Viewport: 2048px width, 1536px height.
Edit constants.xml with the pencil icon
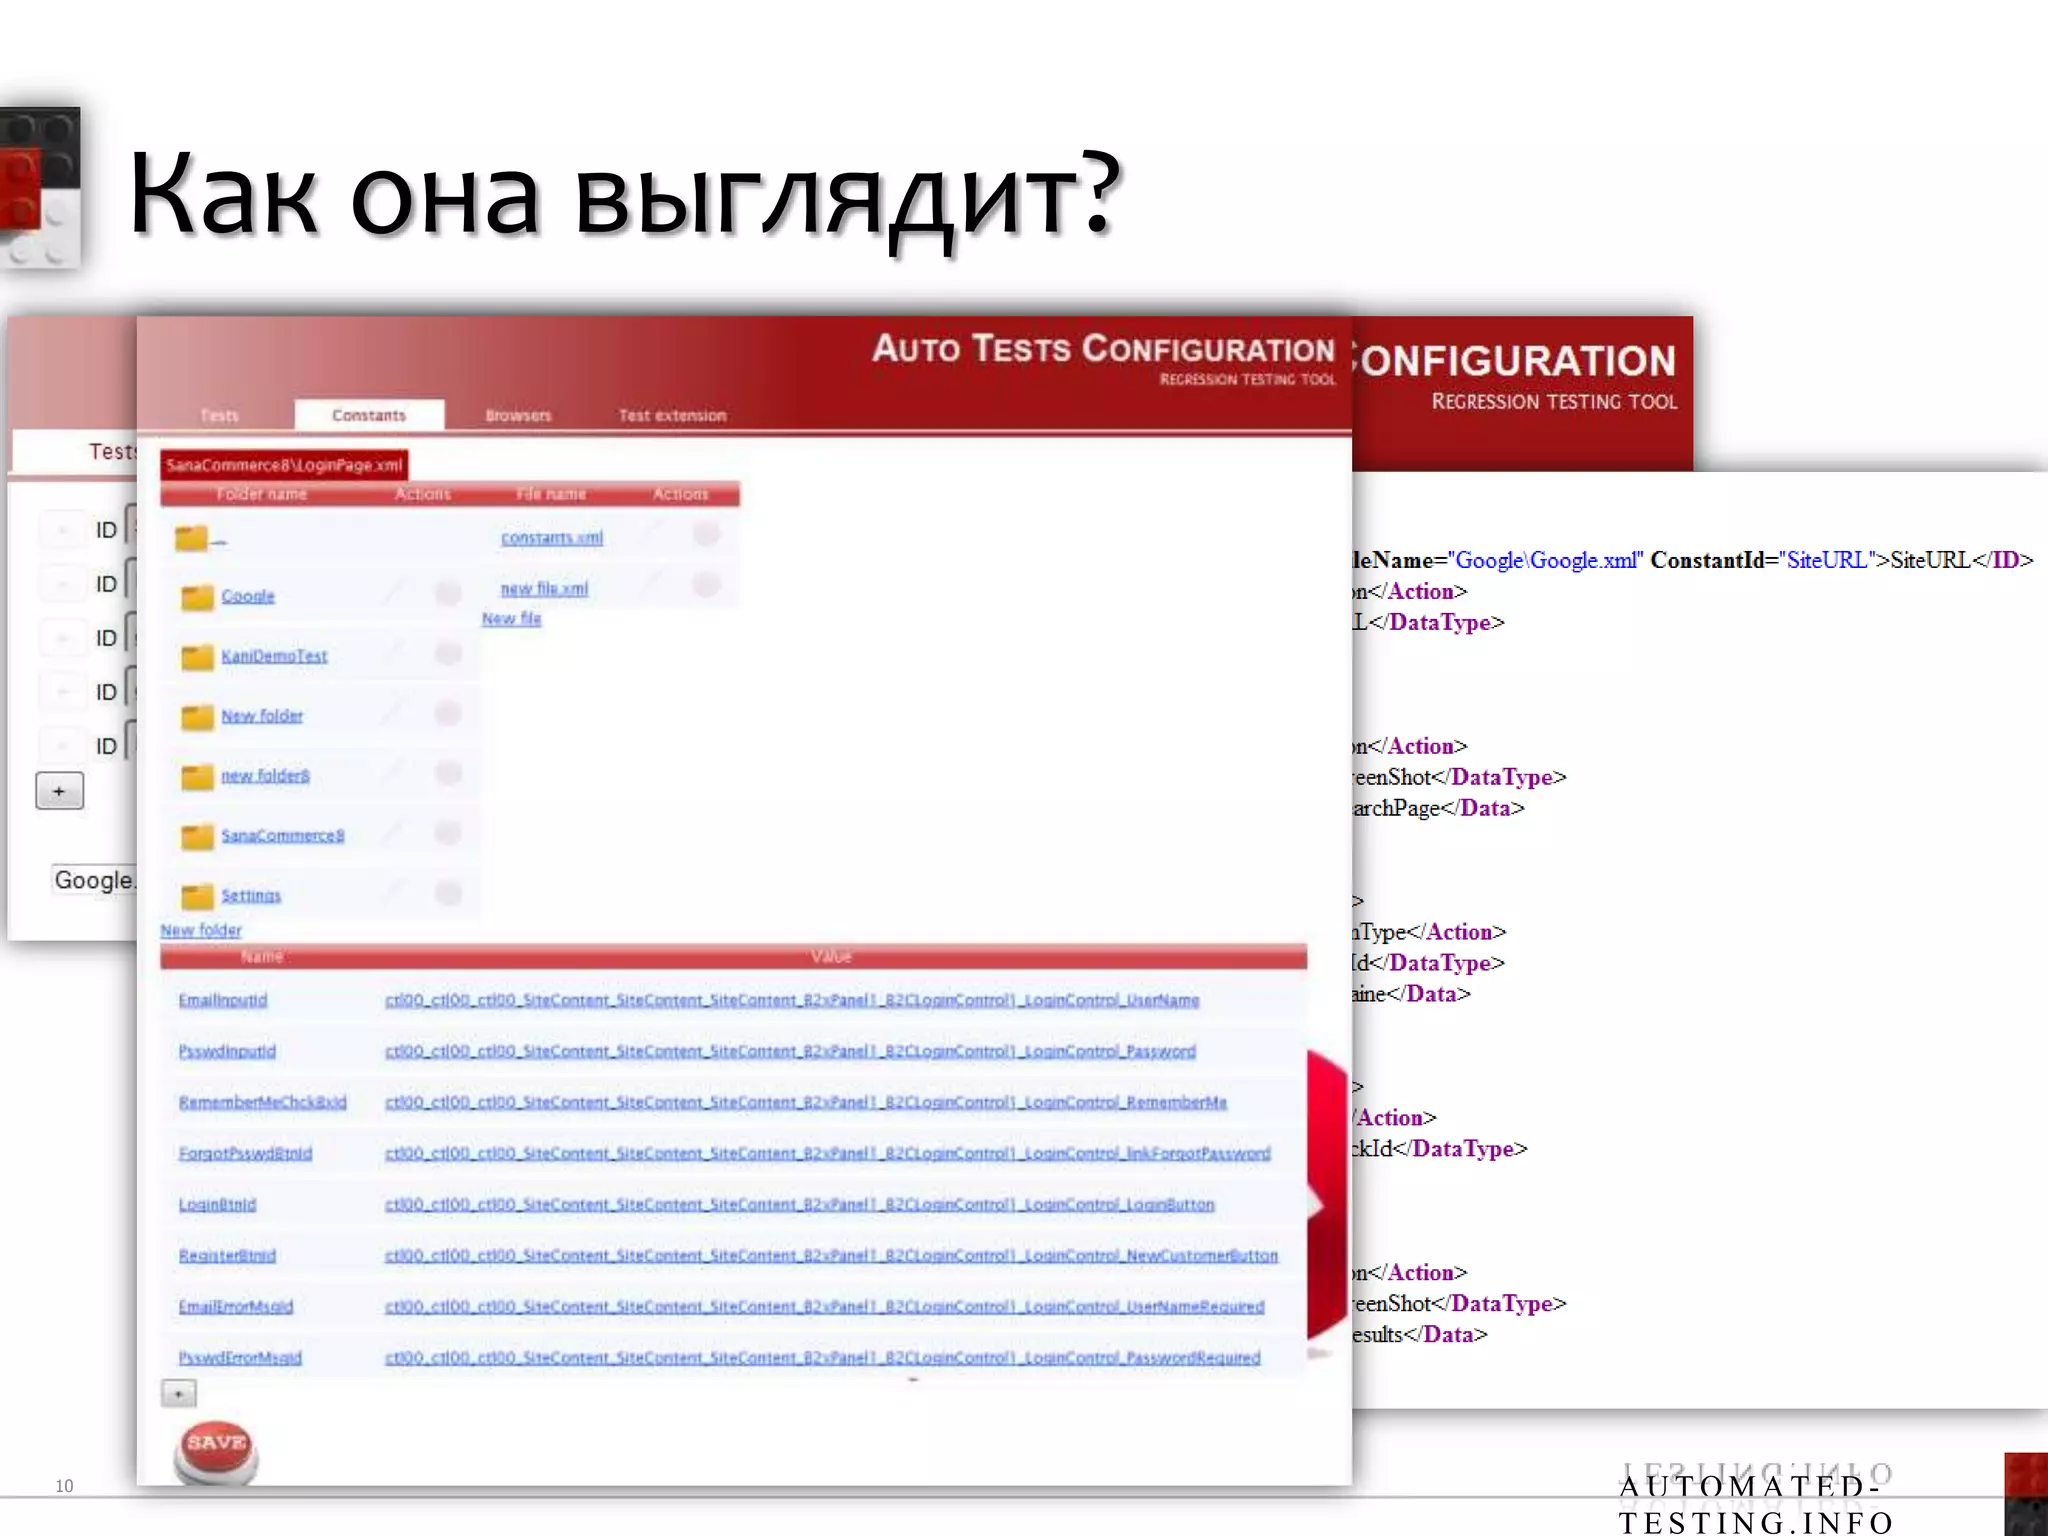[x=653, y=534]
